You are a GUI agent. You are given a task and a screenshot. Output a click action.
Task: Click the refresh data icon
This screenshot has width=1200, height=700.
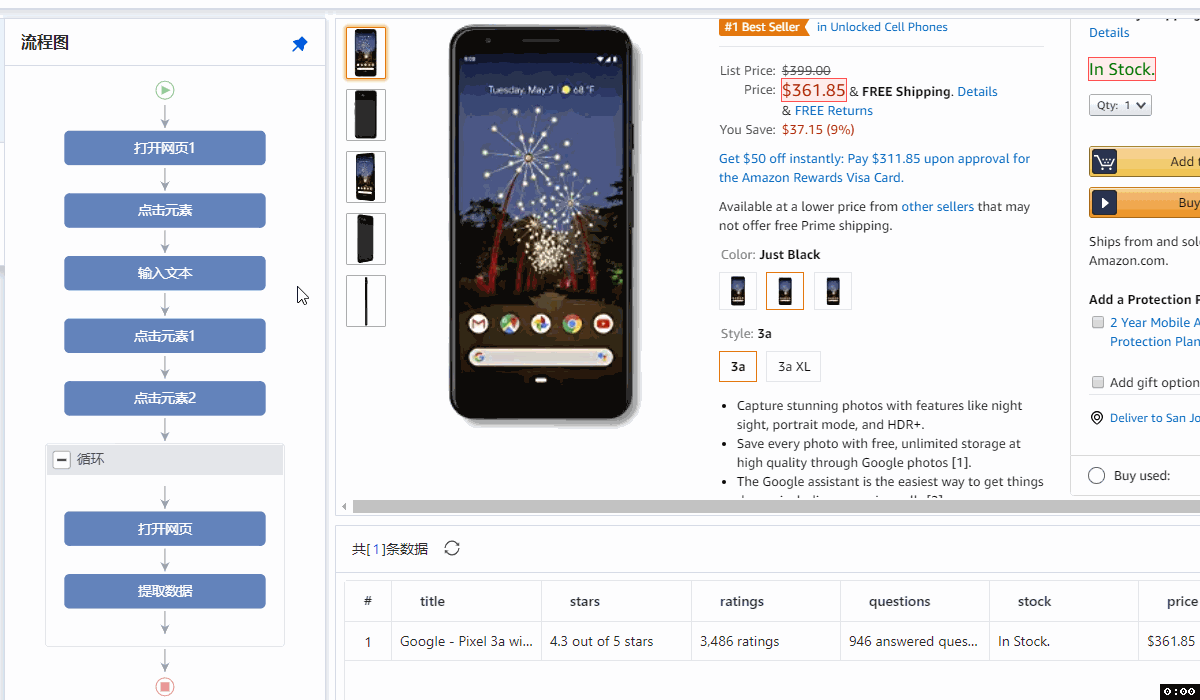(x=452, y=548)
